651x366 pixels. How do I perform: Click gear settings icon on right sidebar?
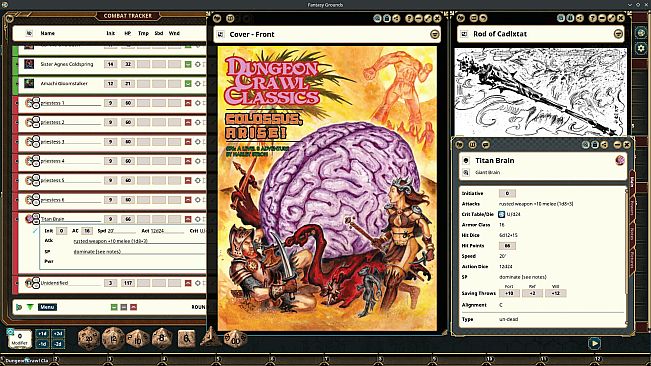(x=641, y=49)
